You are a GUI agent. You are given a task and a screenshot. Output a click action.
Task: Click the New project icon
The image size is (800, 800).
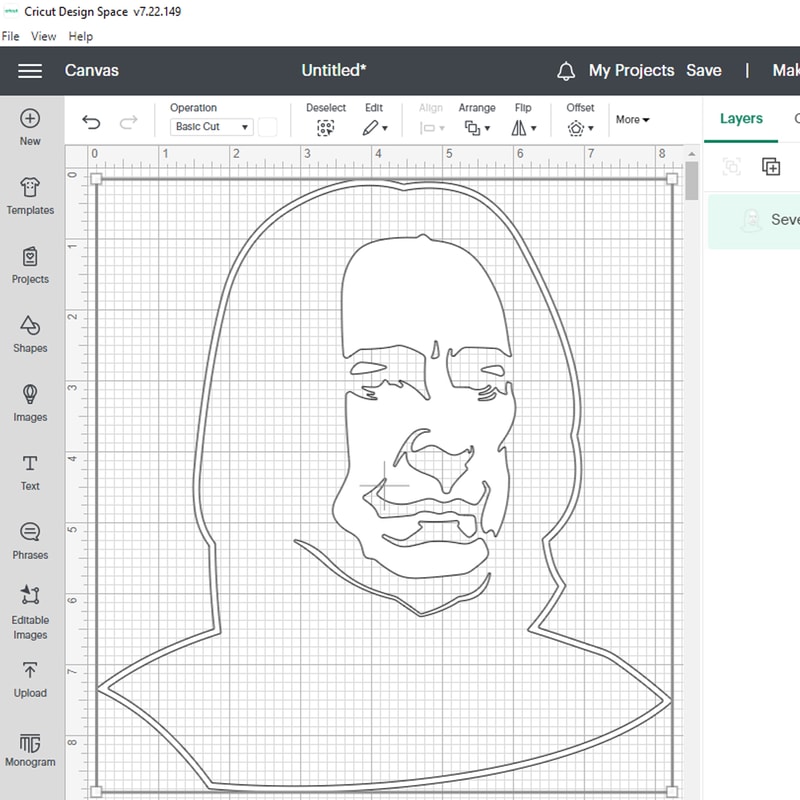click(30, 127)
